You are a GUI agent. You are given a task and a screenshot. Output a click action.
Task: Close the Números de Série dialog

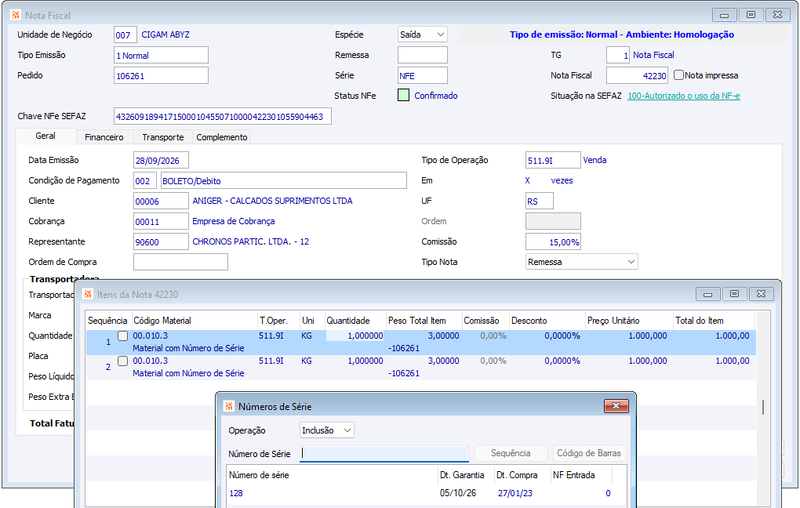616,406
